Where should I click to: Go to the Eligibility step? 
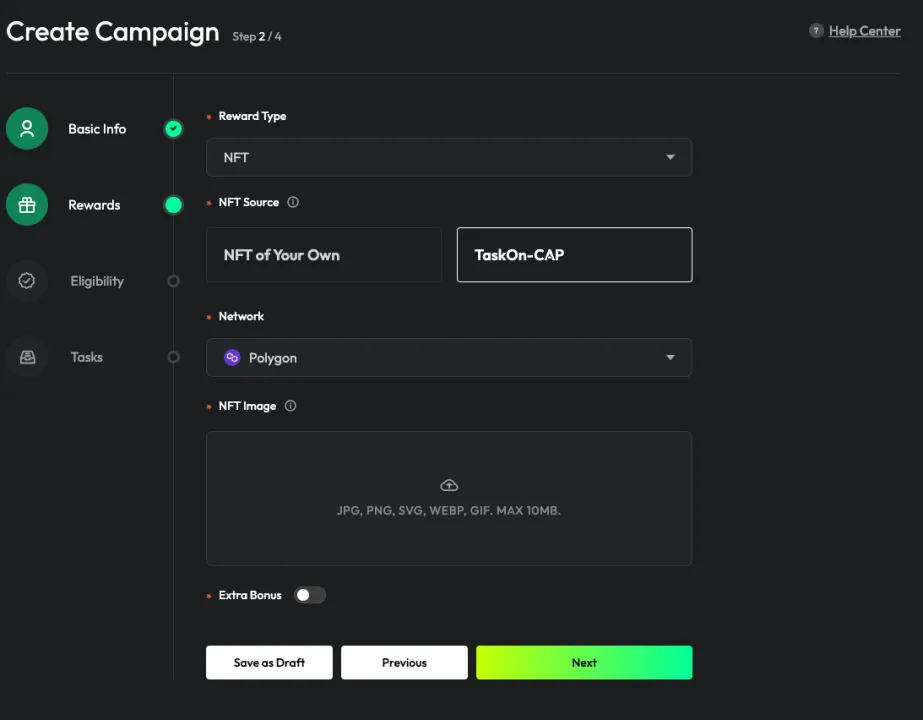click(x=97, y=281)
